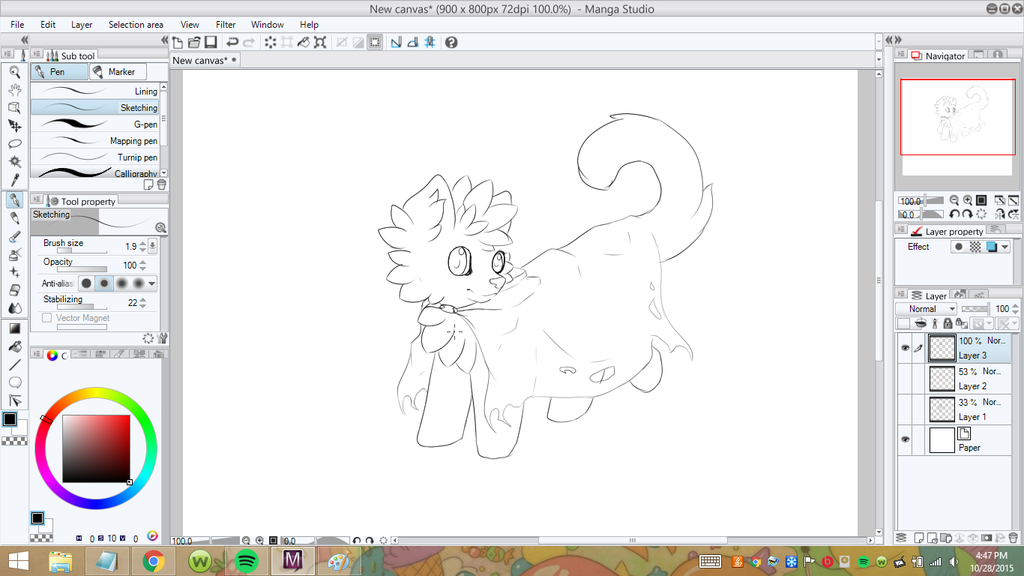Select the Zoom magnifier tool
Image resolution: width=1024 pixels, height=576 pixels.
[14, 72]
